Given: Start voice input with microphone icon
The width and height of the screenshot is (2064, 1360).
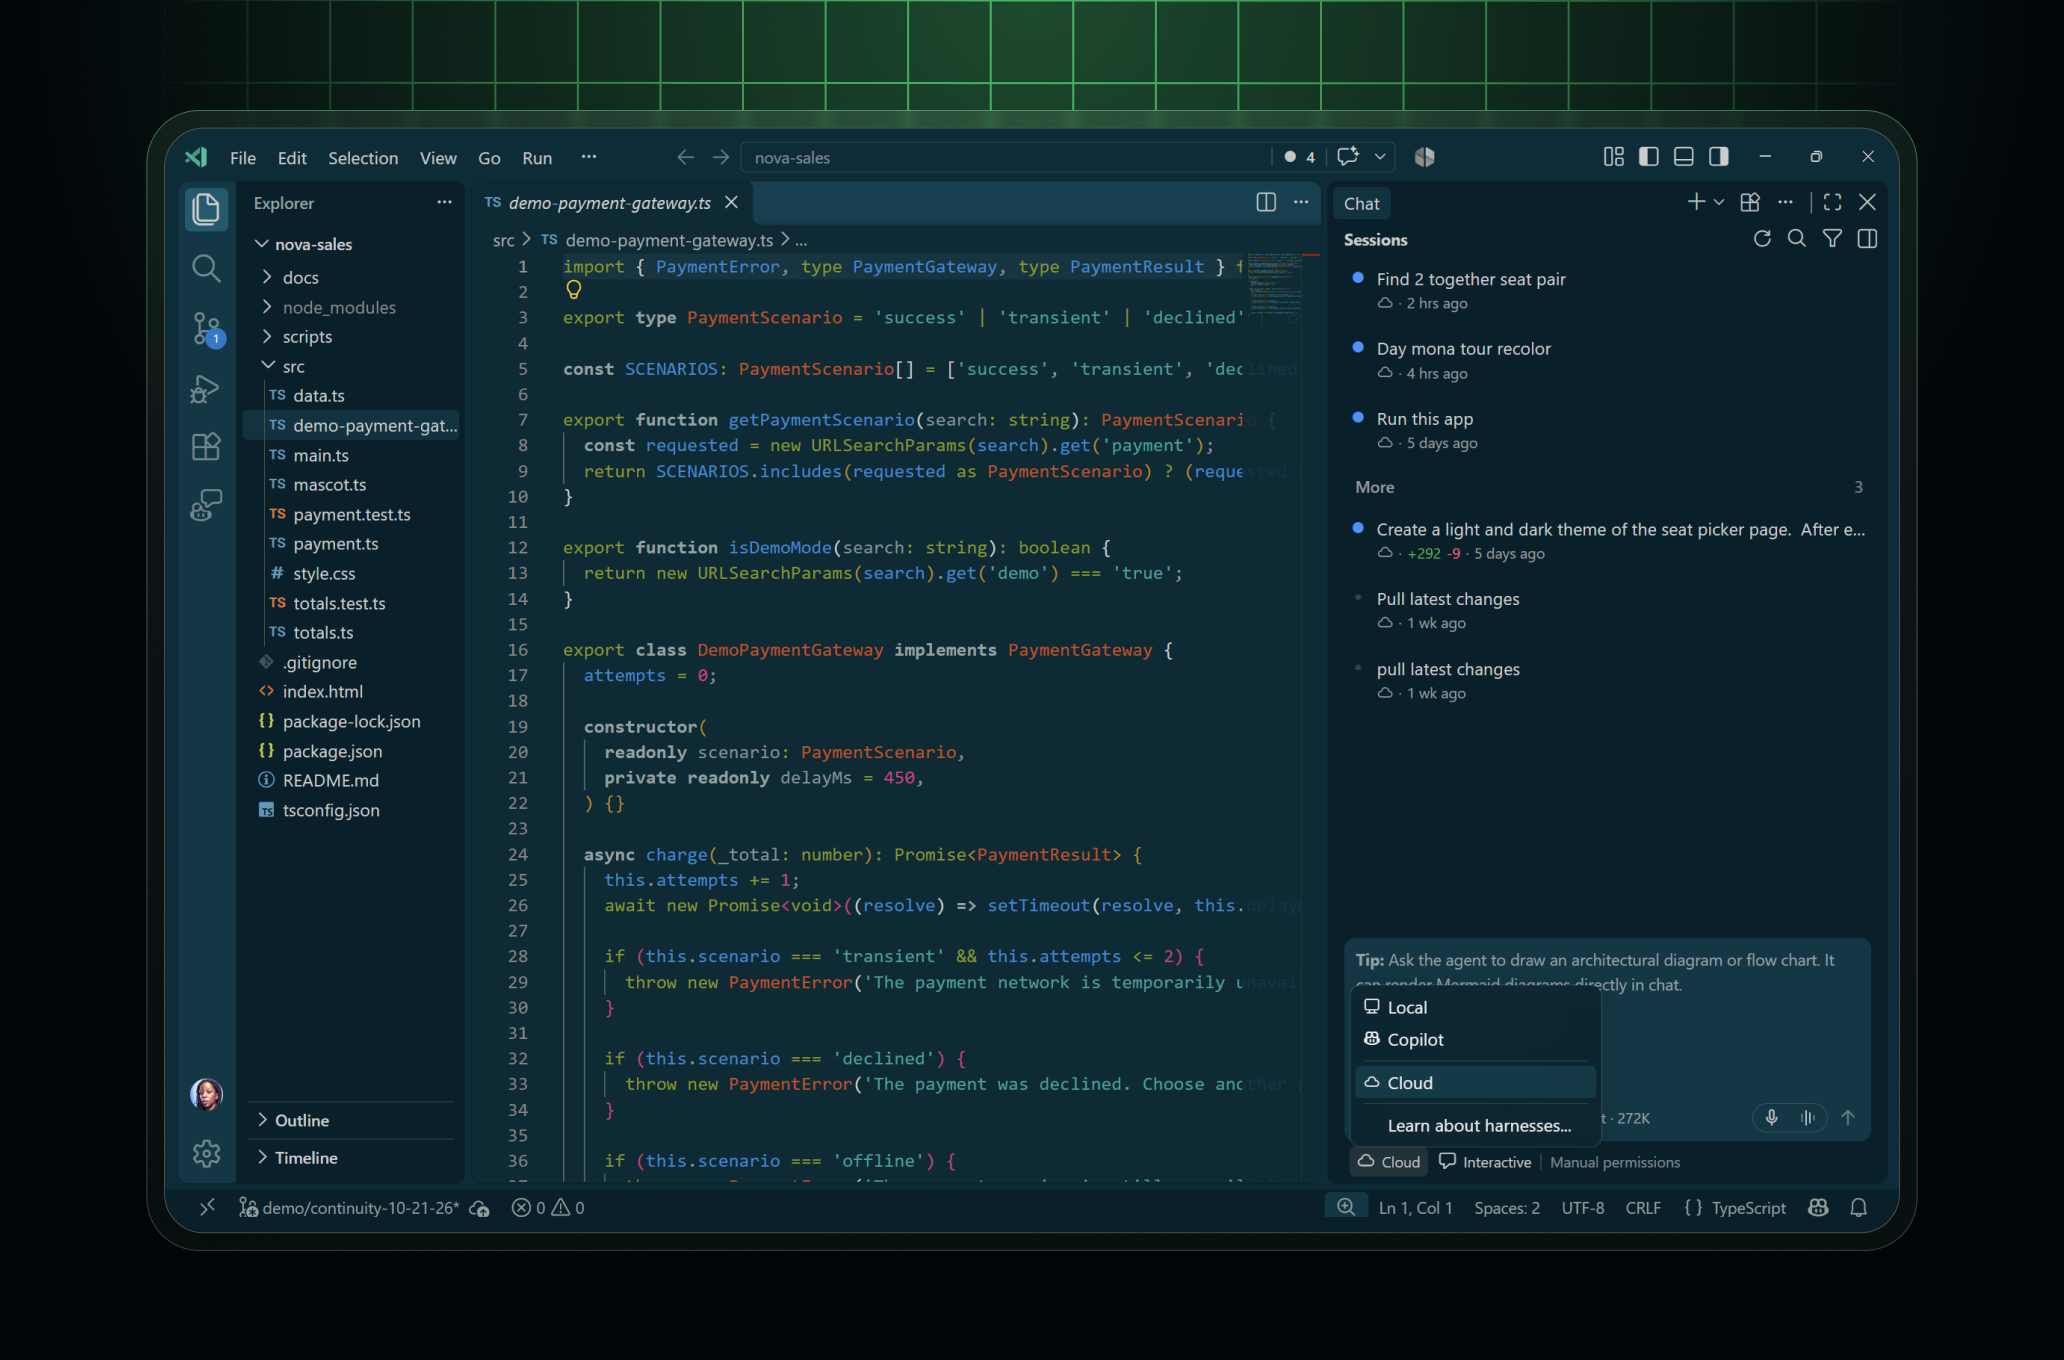Looking at the screenshot, I should pyautogui.click(x=1771, y=1117).
